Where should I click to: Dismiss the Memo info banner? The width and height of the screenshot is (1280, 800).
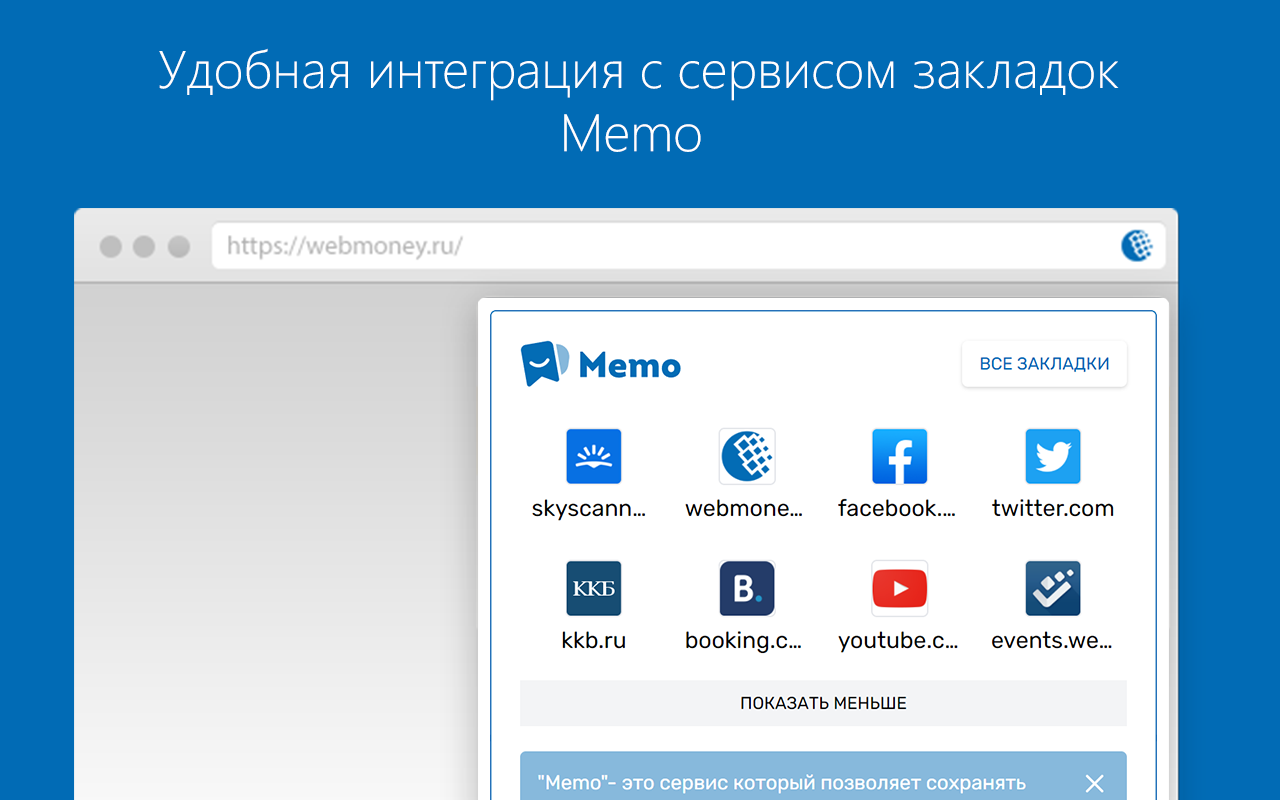coord(1094,783)
